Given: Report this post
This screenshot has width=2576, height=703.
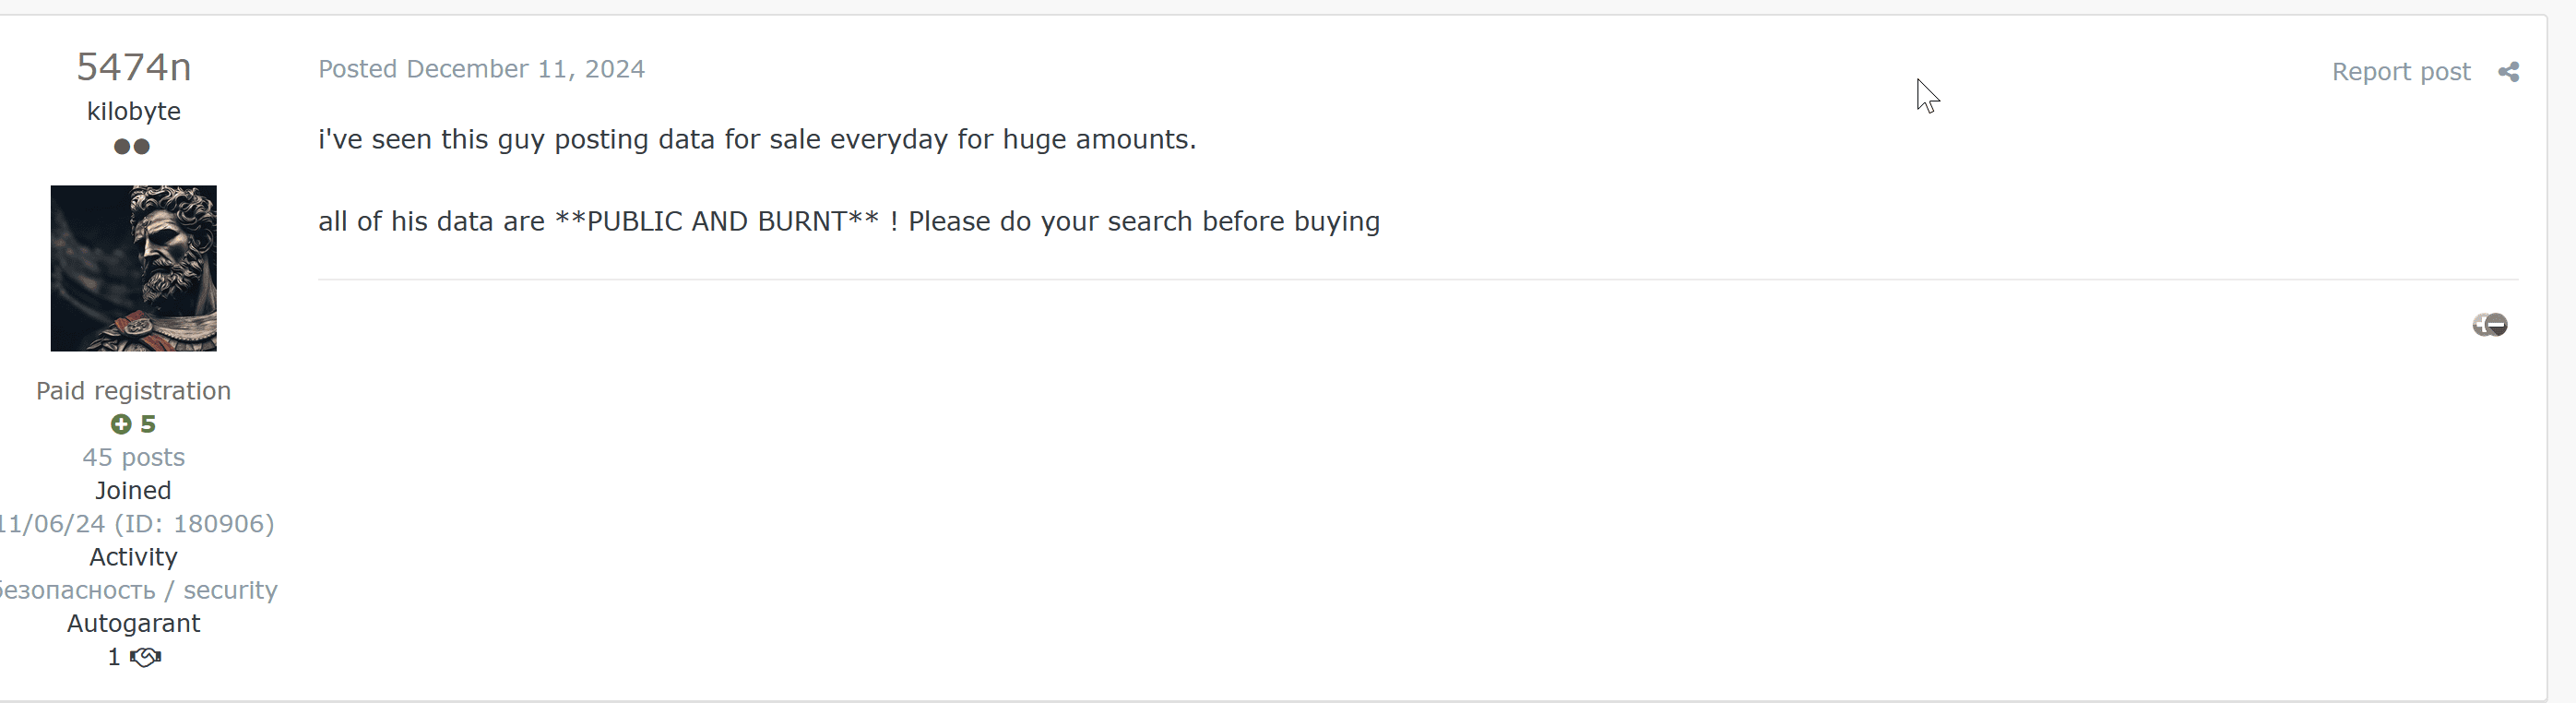Looking at the screenshot, I should click(x=2401, y=72).
